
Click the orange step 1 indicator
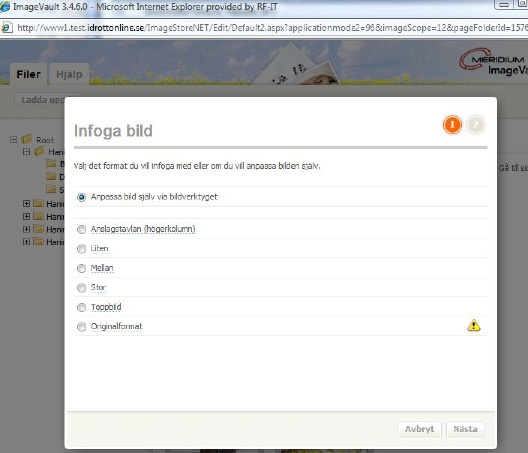(452, 125)
